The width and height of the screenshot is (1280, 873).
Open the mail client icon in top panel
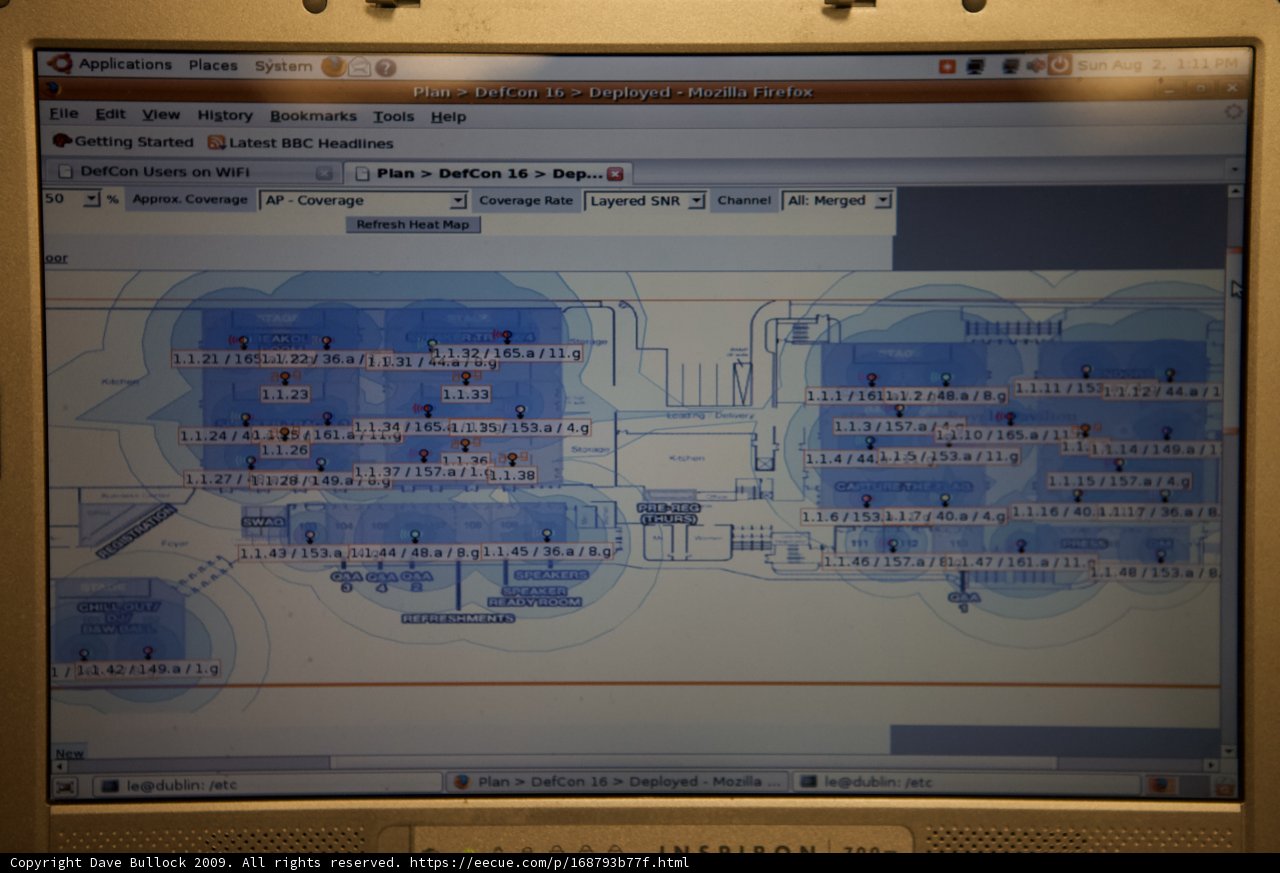pos(359,67)
